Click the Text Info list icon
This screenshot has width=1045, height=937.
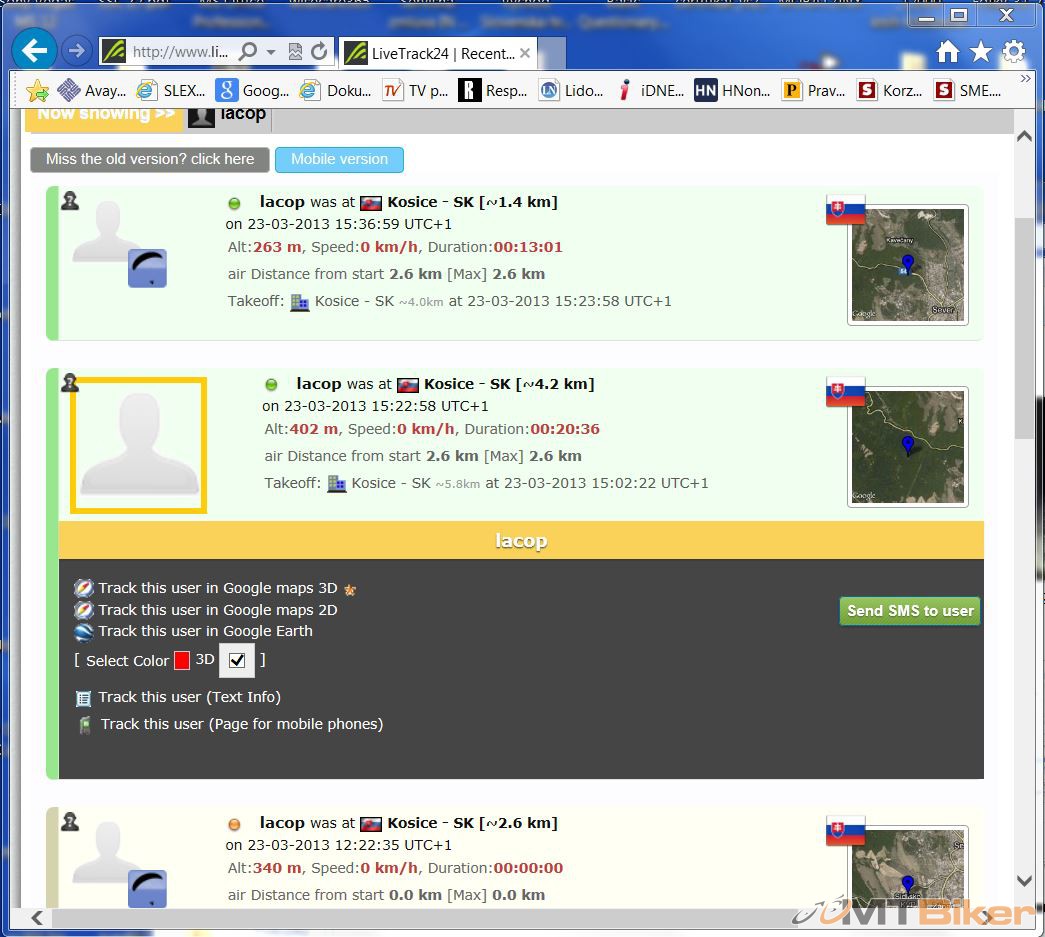pos(84,698)
